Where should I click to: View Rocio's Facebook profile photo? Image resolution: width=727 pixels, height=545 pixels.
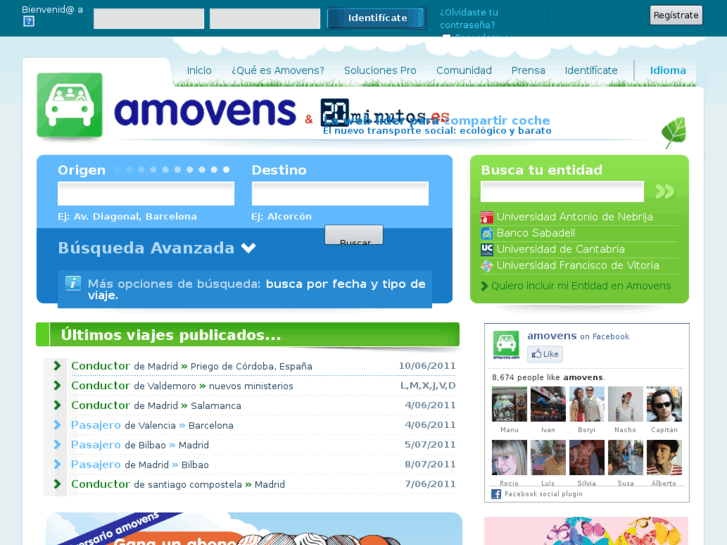pos(509,457)
